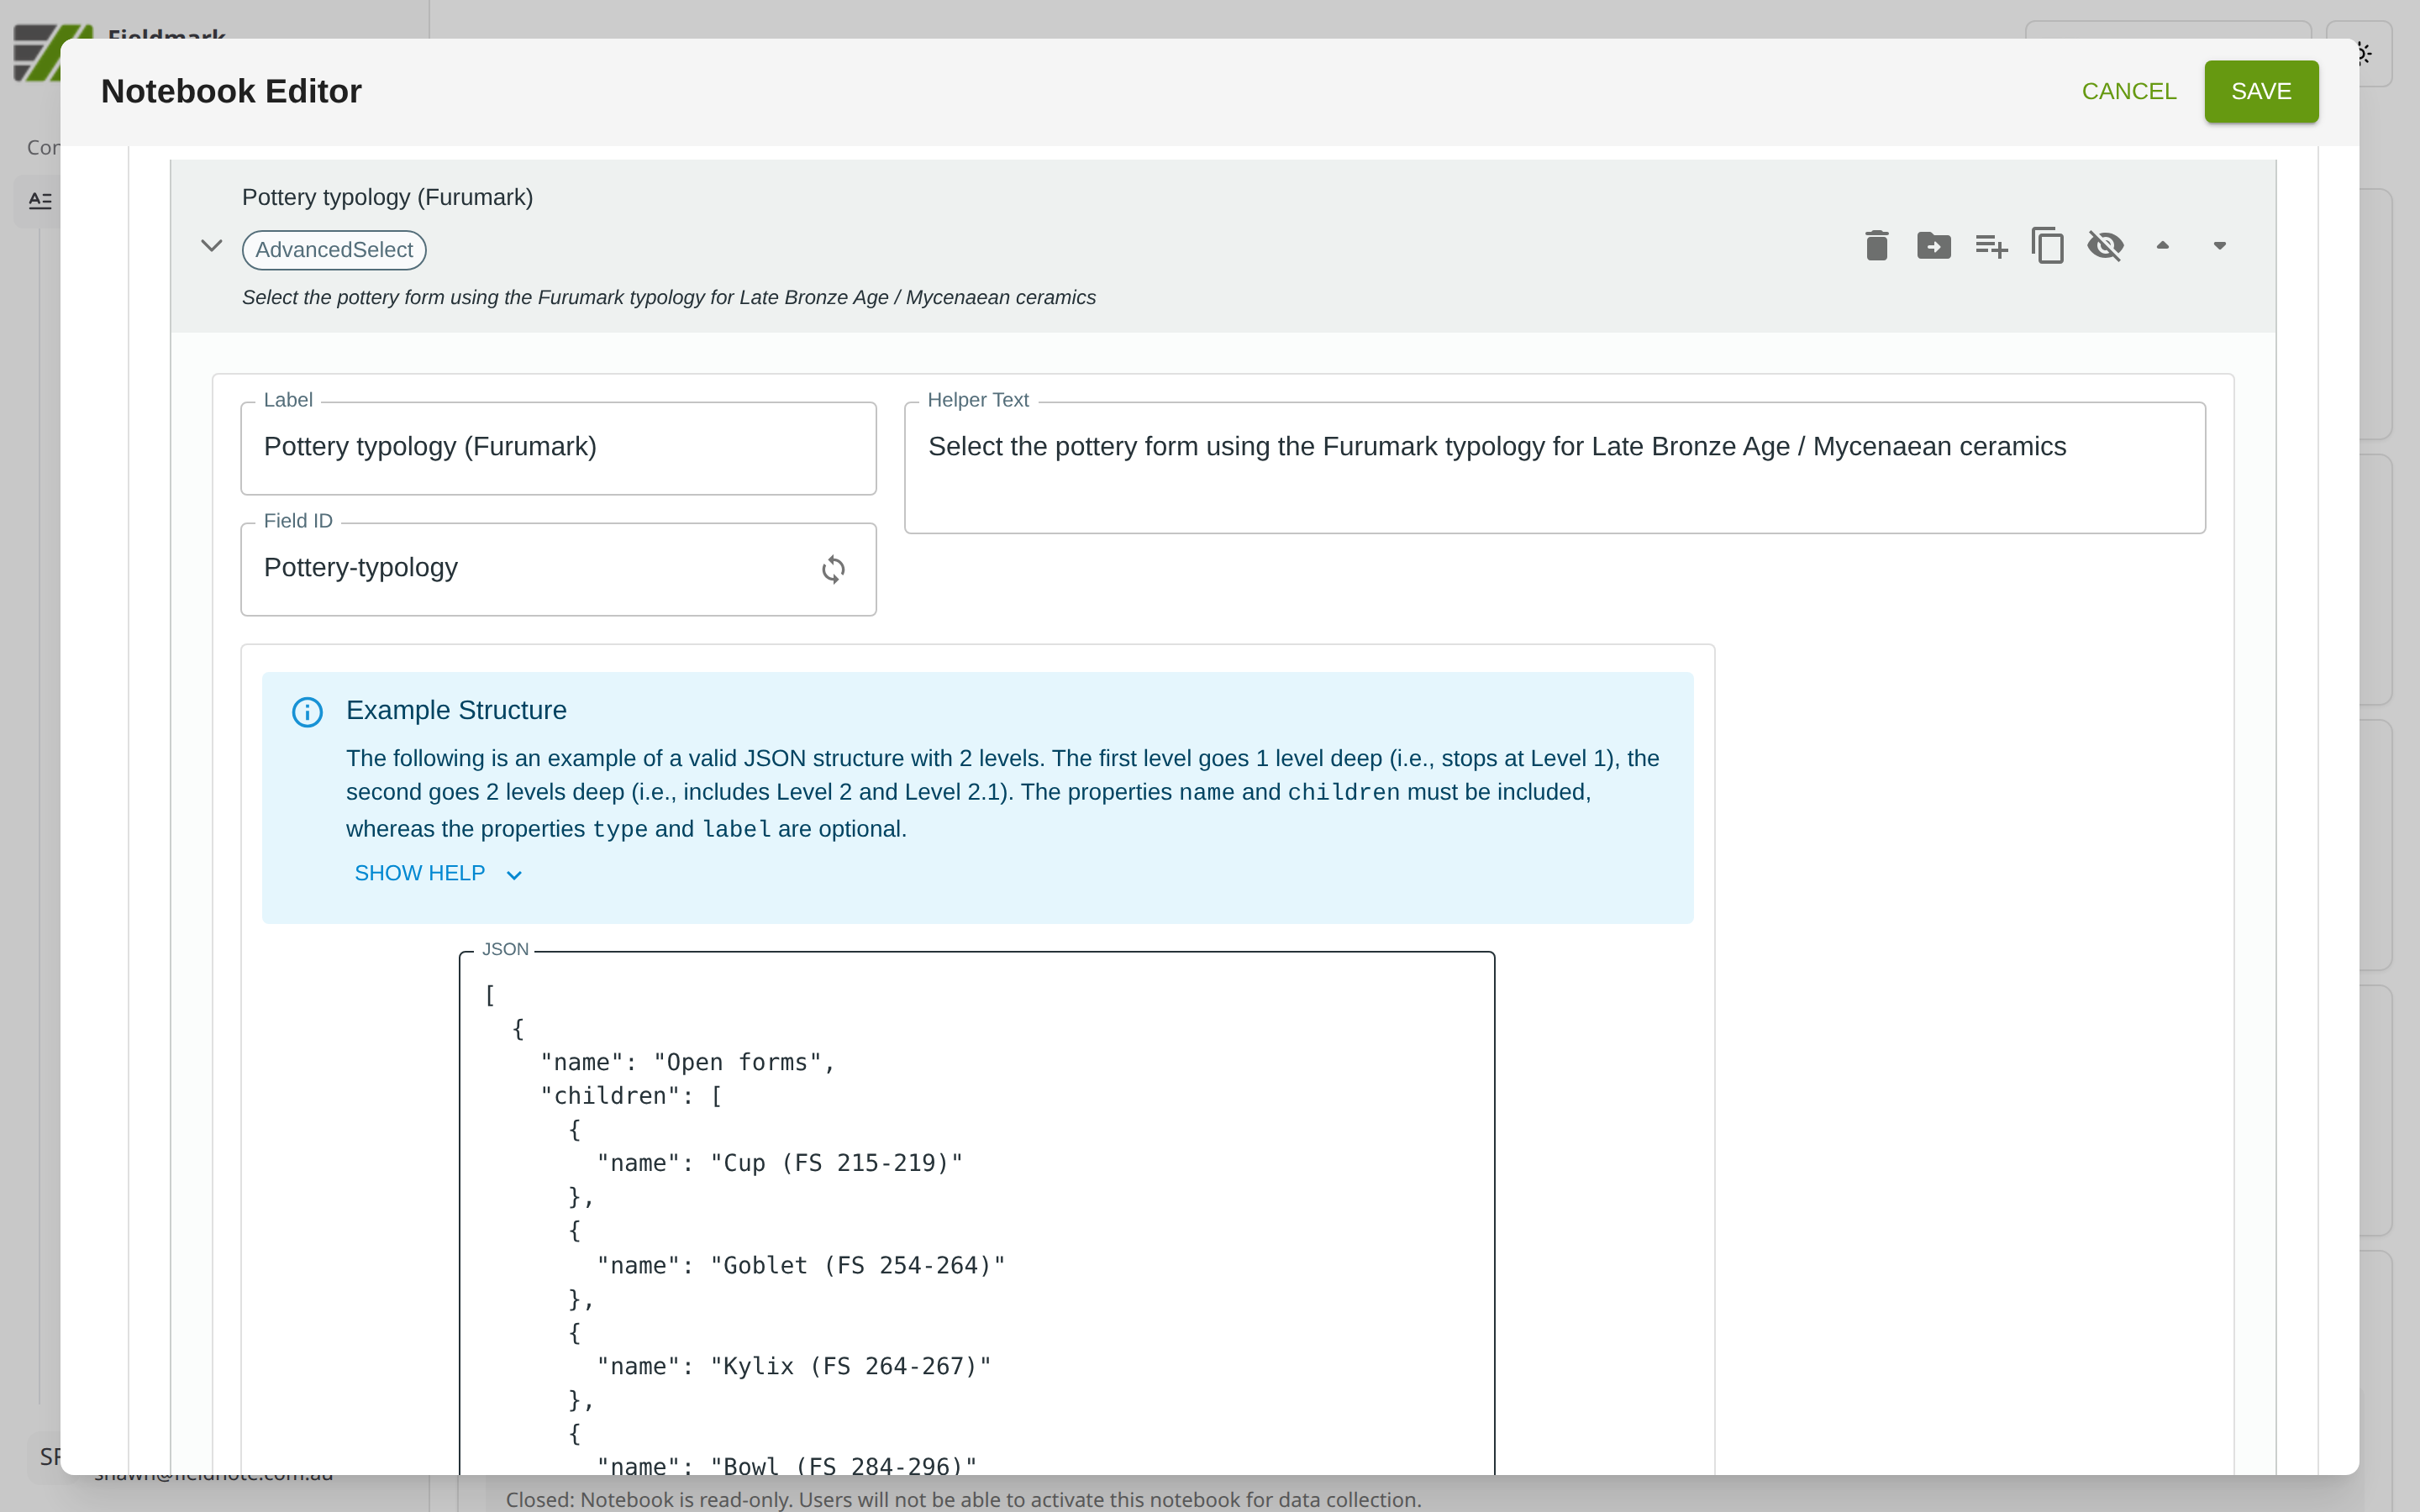
Task: Click the Helper Text field
Action: (1553, 467)
